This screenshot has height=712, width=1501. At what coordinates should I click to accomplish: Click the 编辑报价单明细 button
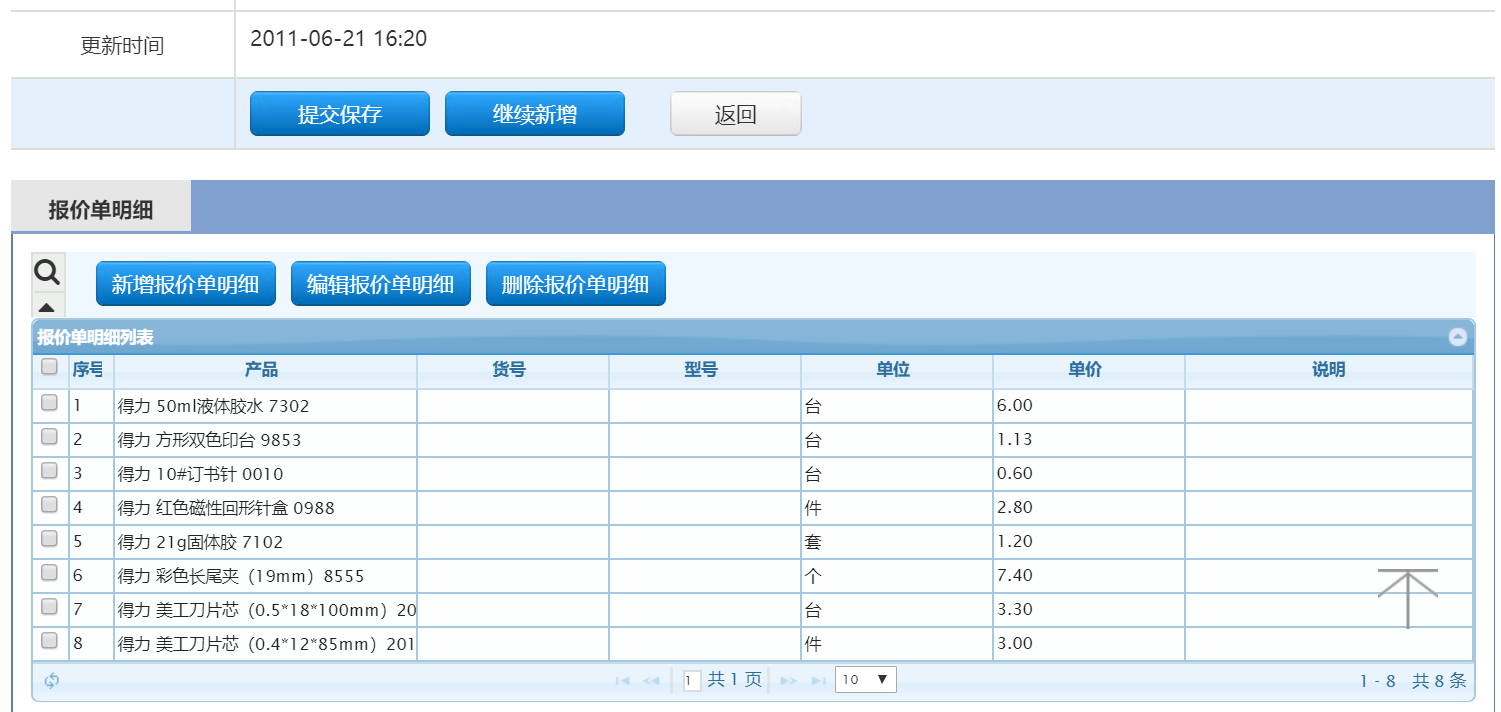point(381,285)
